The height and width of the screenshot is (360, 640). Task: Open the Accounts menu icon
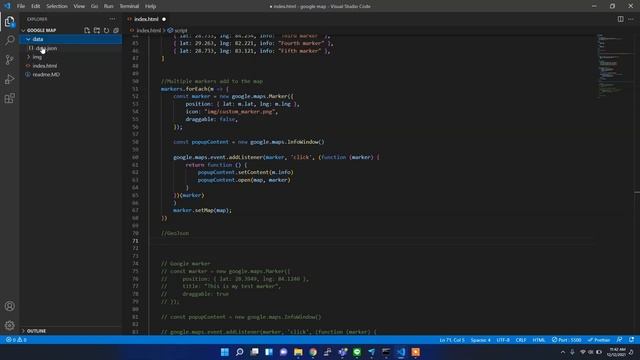coord(9,306)
